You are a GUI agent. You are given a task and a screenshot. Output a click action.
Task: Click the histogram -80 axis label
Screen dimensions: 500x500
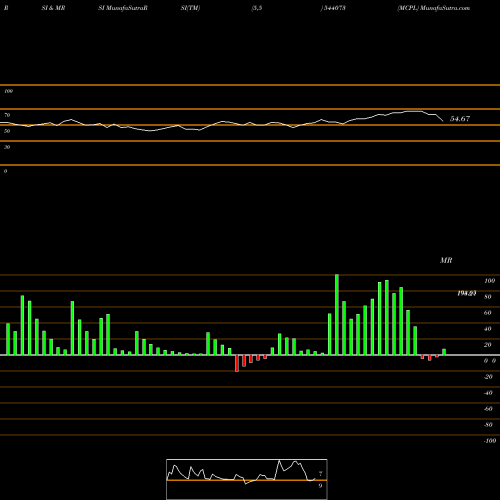click(488, 425)
